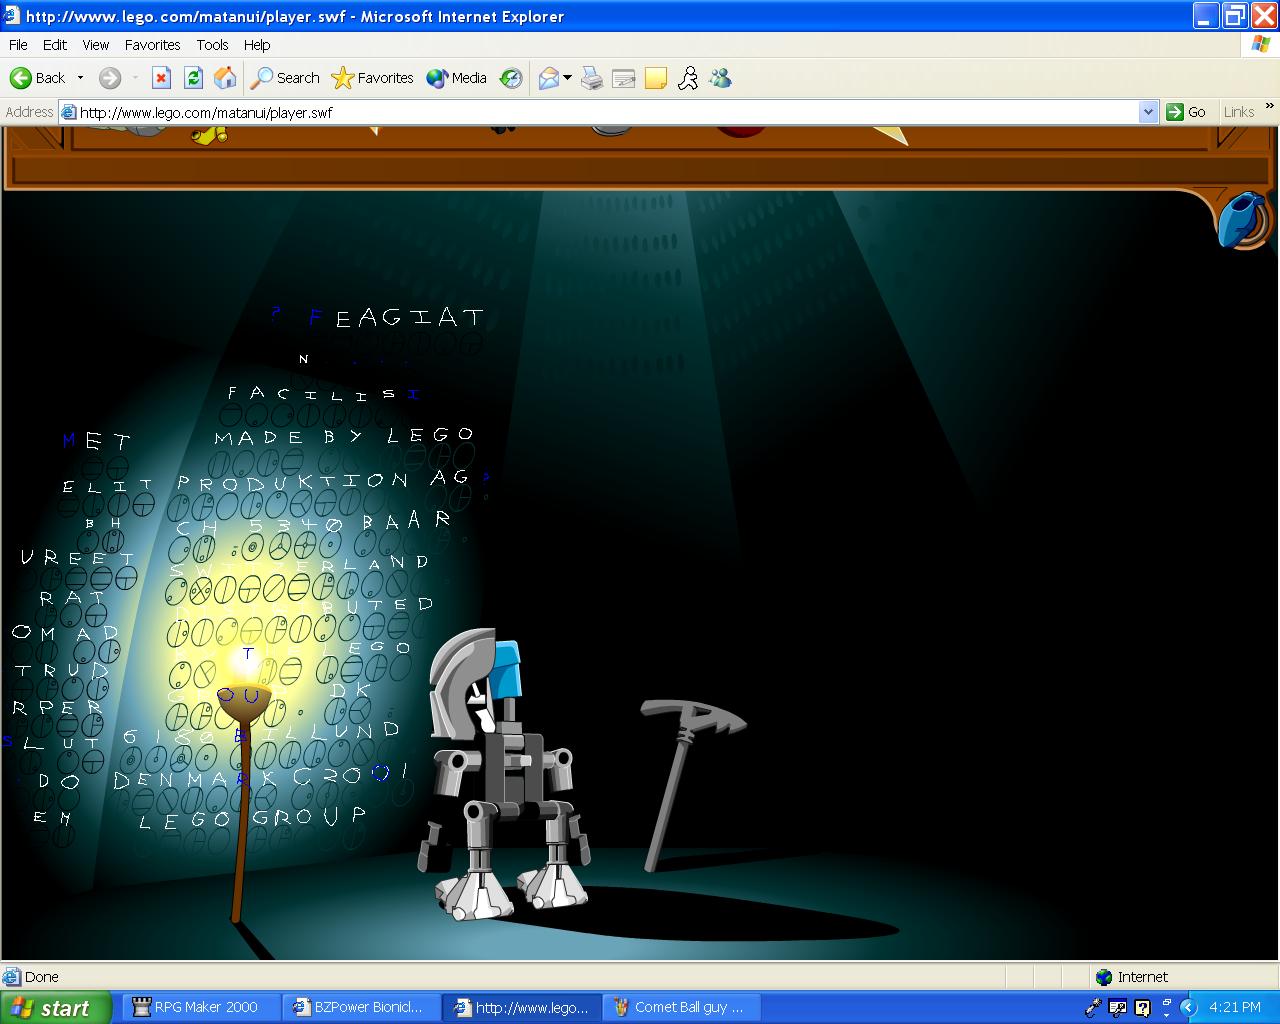
Task: Refresh the page with the Refresh icon
Action: [x=193, y=78]
